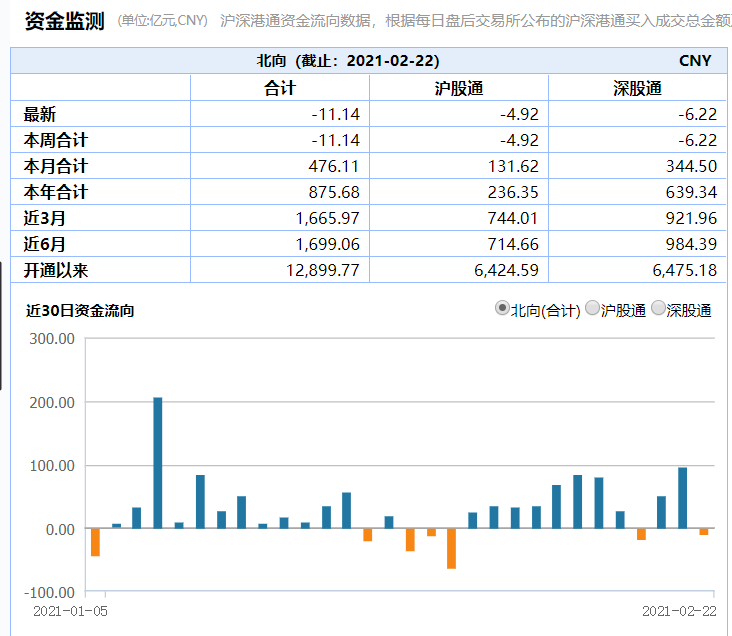Viewport: 732px width, 636px height.
Task: Click the 131.62 沪股通 cell
Action: coord(459,166)
